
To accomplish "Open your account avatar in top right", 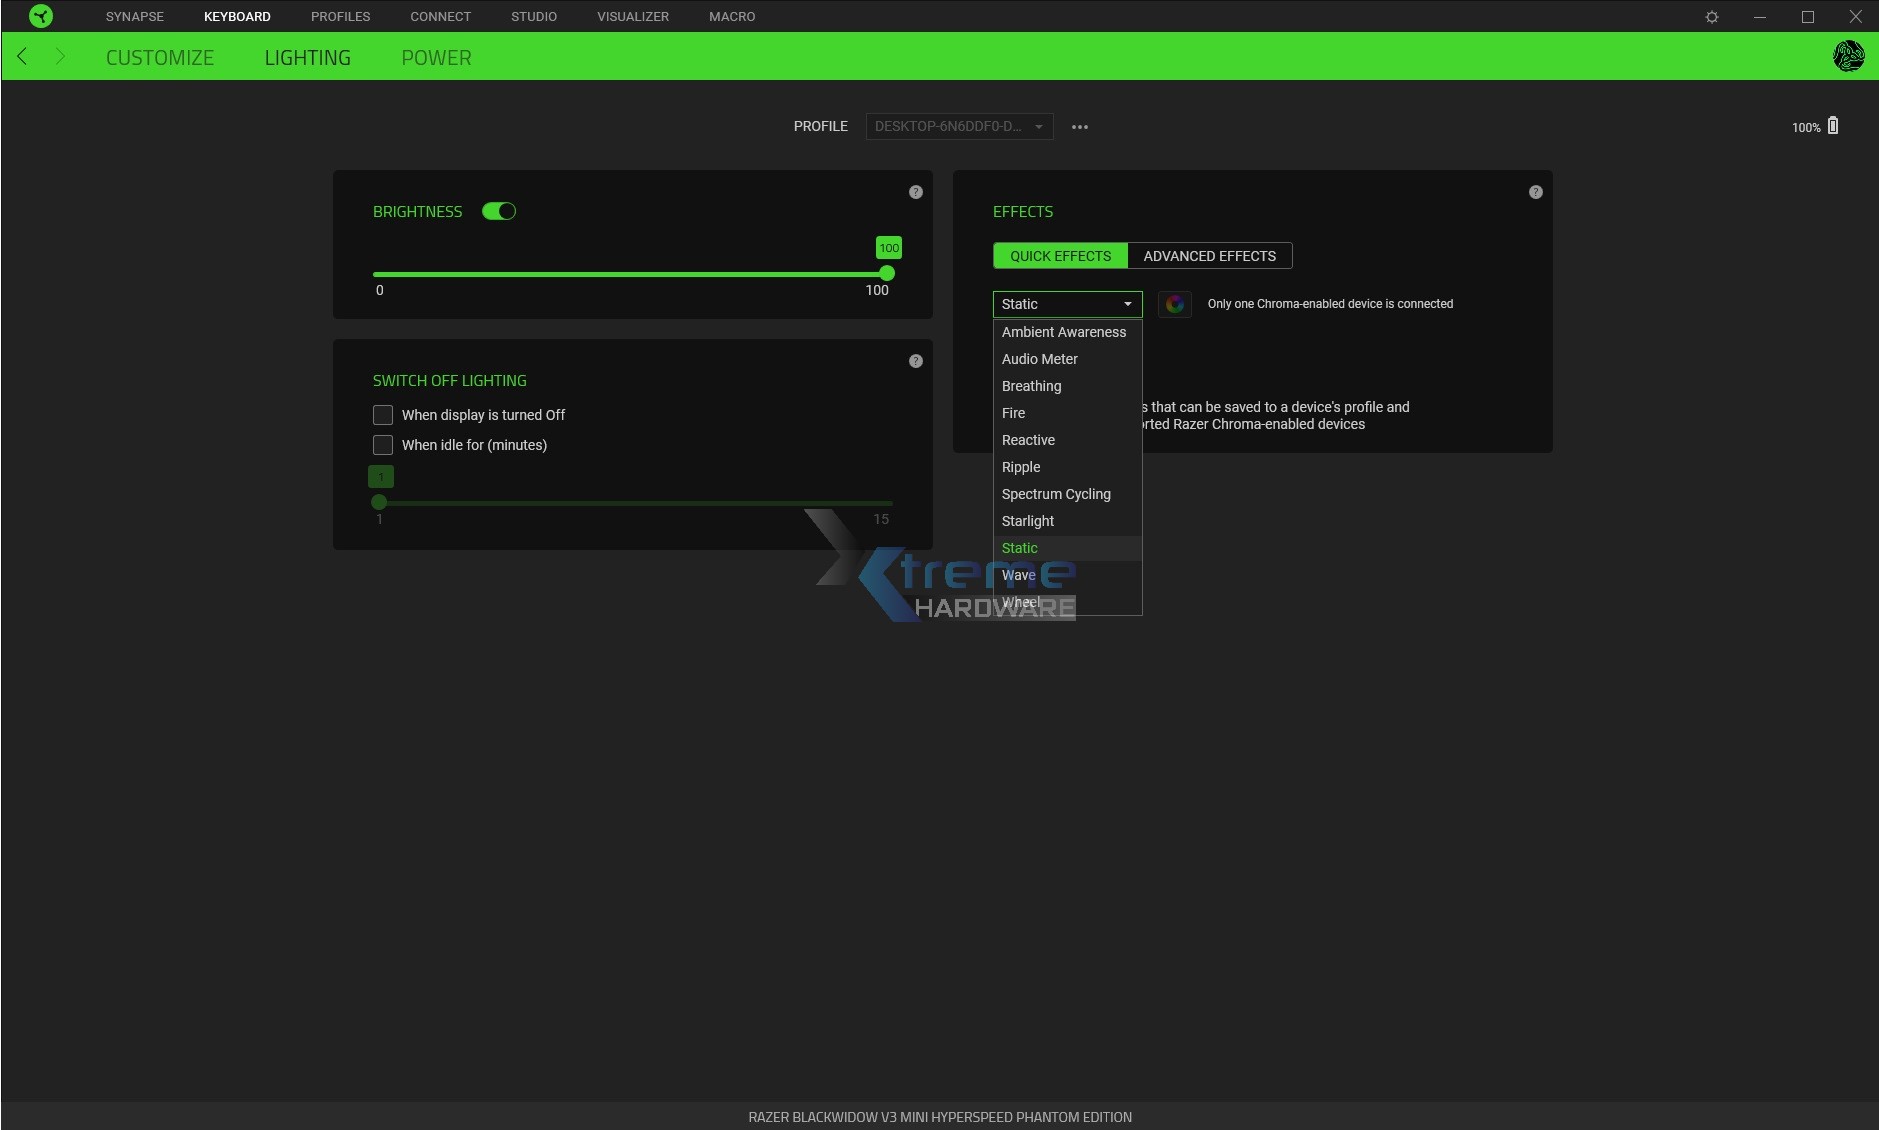I will pos(1849,56).
